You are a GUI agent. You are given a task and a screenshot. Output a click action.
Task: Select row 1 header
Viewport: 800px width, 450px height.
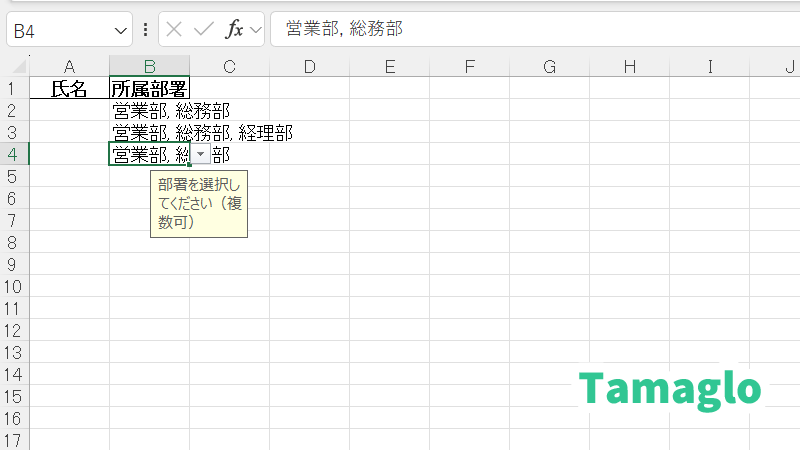14,88
